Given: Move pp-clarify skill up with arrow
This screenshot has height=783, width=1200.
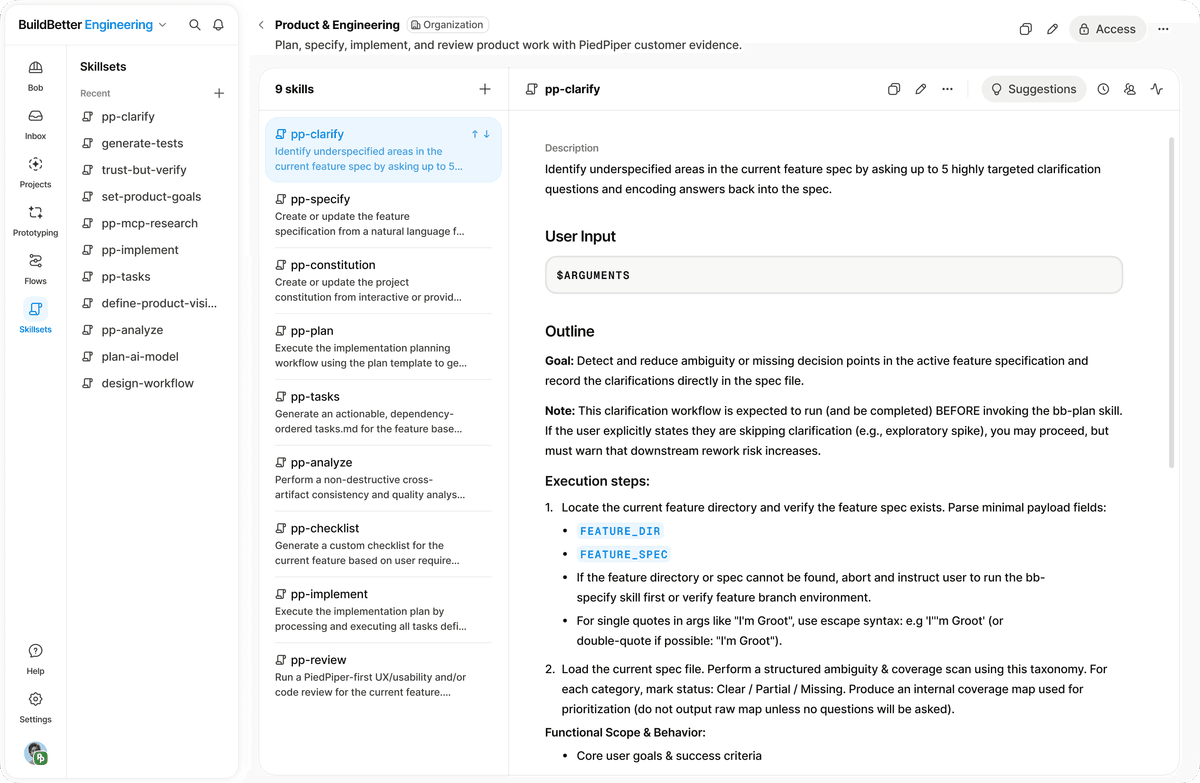Looking at the screenshot, I should [475, 134].
